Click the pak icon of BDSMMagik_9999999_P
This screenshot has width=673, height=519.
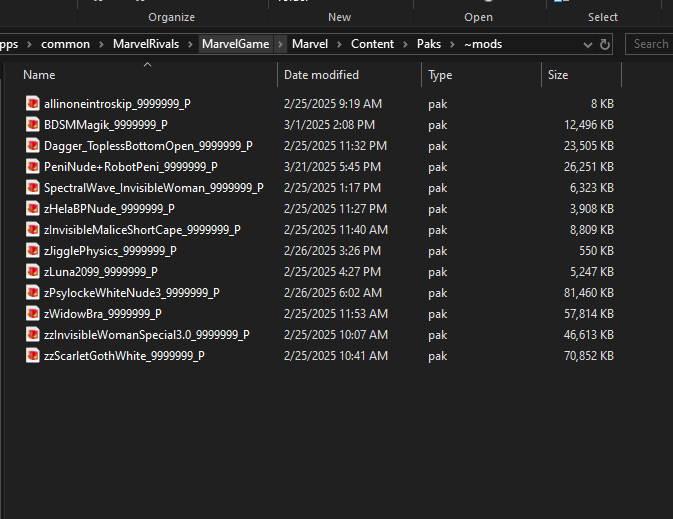pos(33,124)
